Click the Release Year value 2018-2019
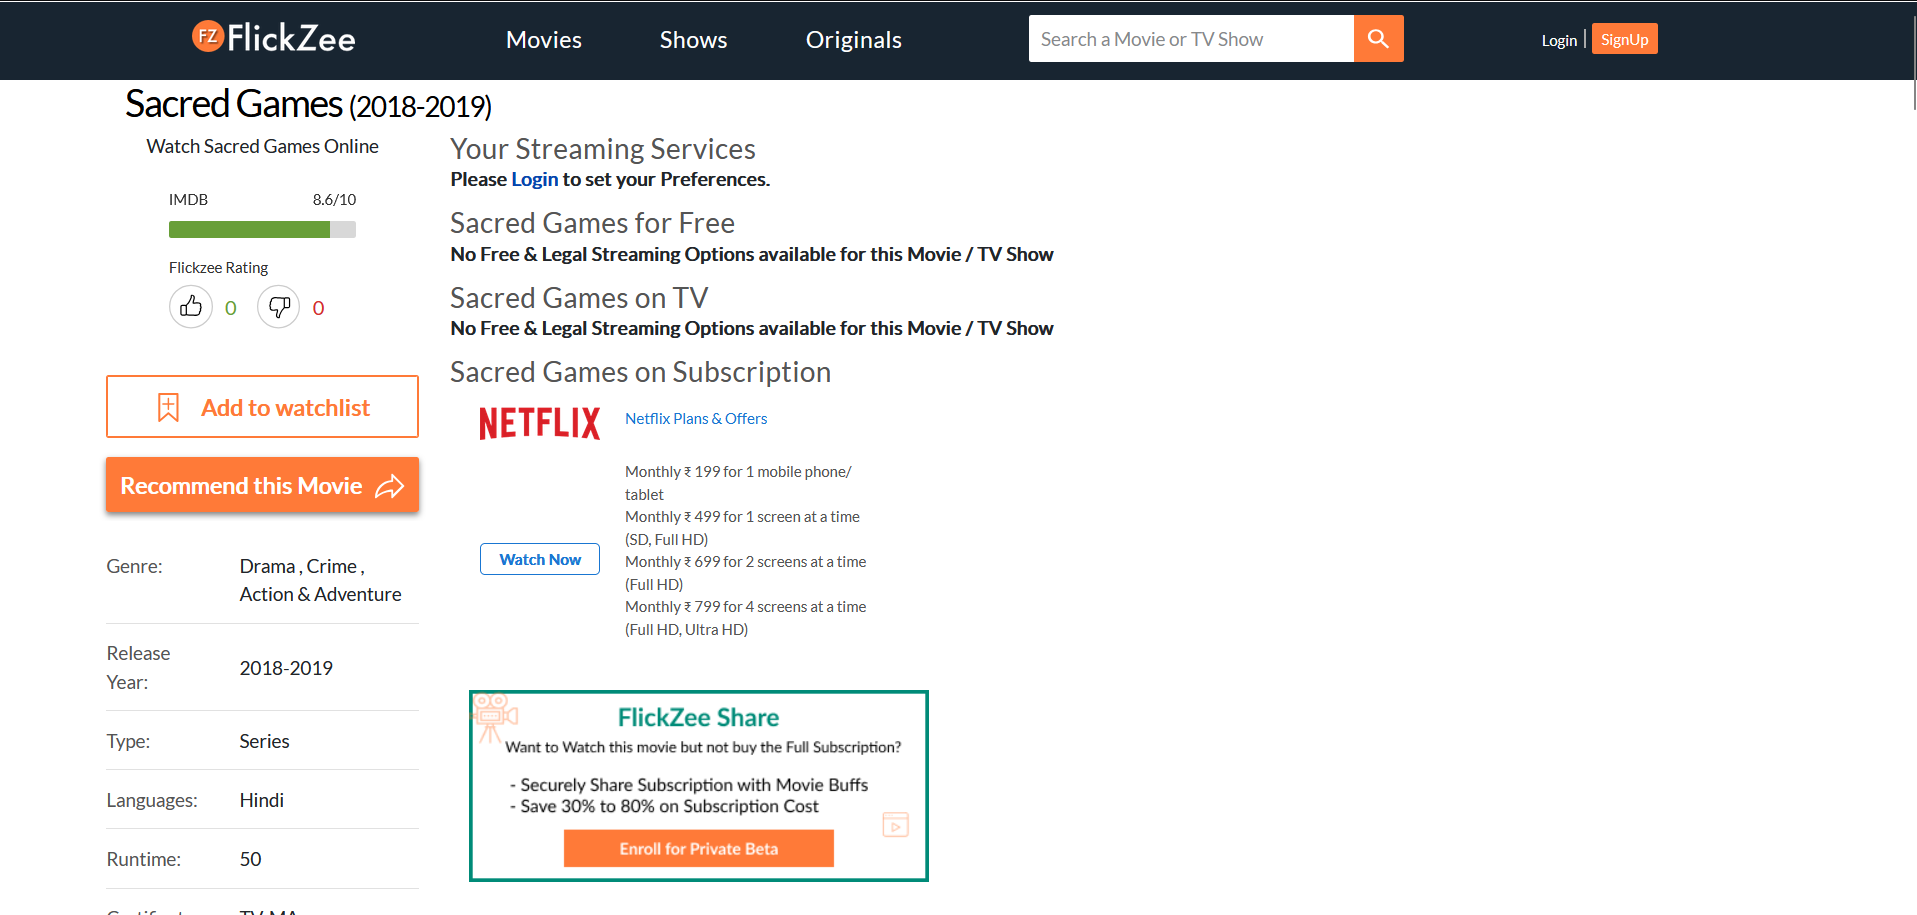The width and height of the screenshot is (1917, 915). (x=286, y=668)
